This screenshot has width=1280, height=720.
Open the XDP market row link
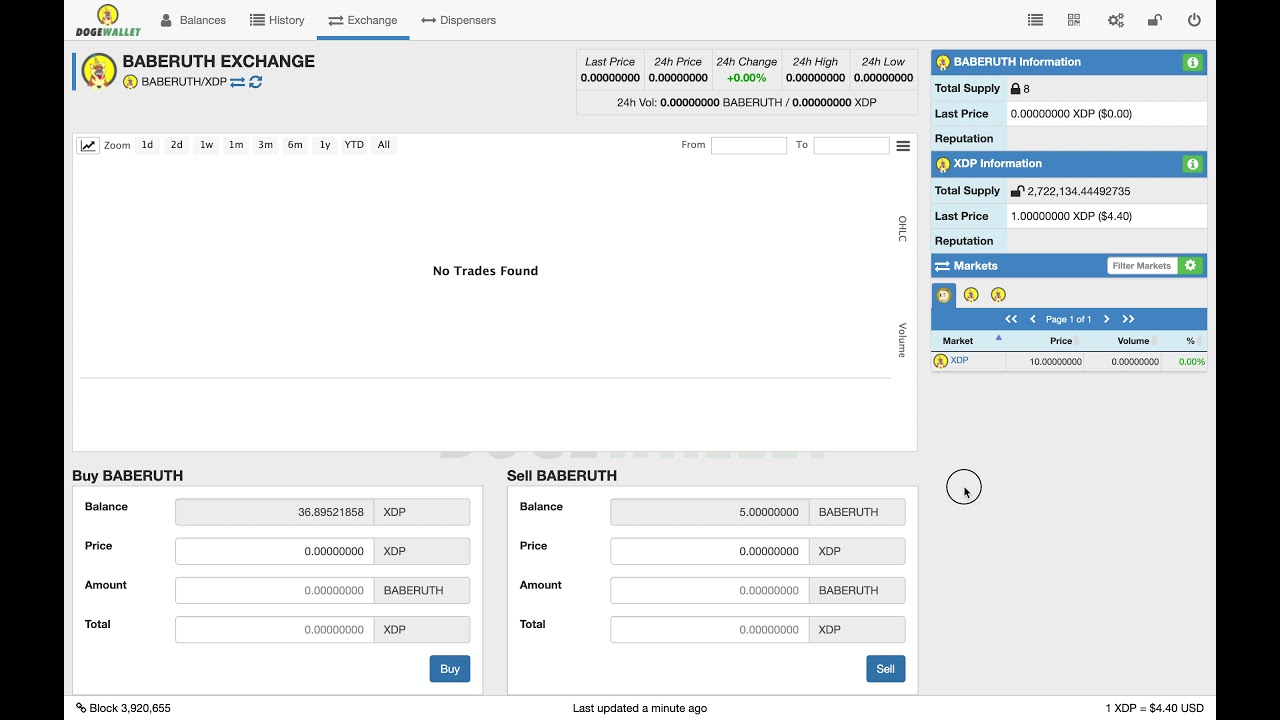959,361
